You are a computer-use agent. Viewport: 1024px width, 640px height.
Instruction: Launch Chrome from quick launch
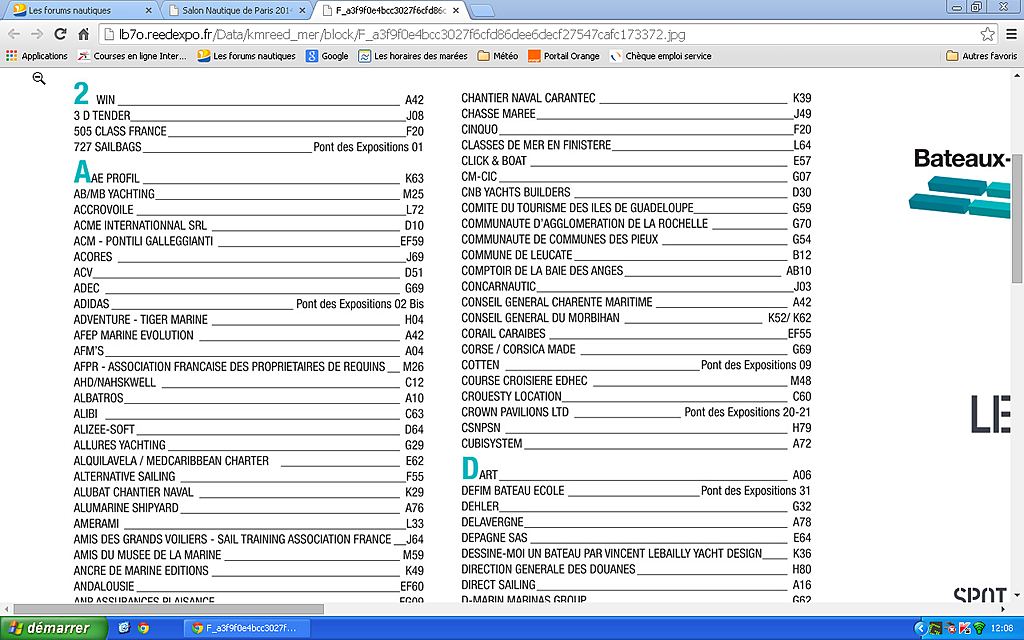click(143, 628)
